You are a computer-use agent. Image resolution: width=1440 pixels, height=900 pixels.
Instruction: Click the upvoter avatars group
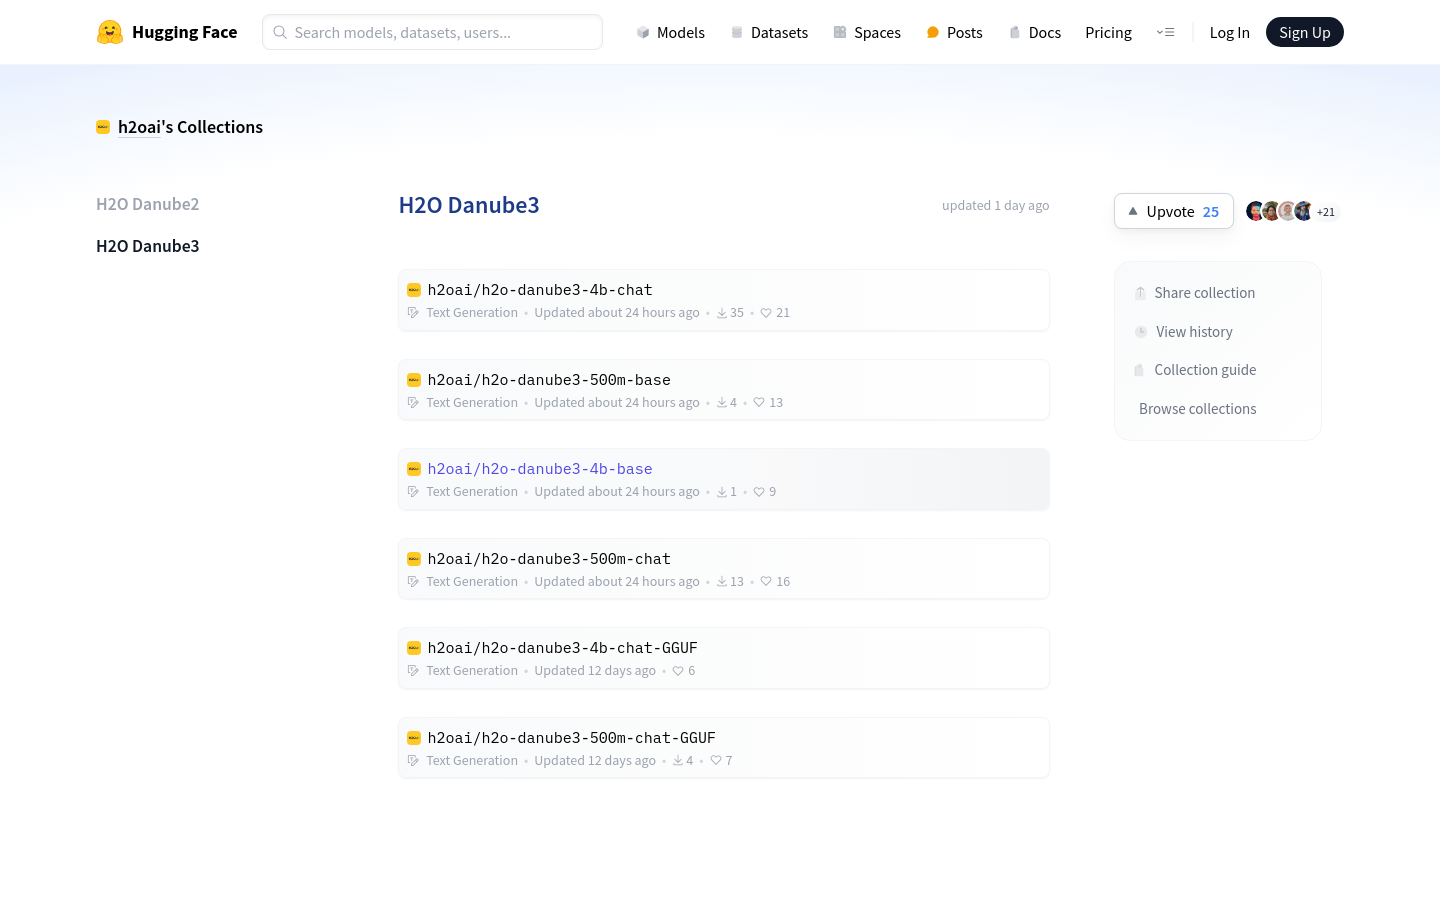pyautogui.click(x=1279, y=211)
